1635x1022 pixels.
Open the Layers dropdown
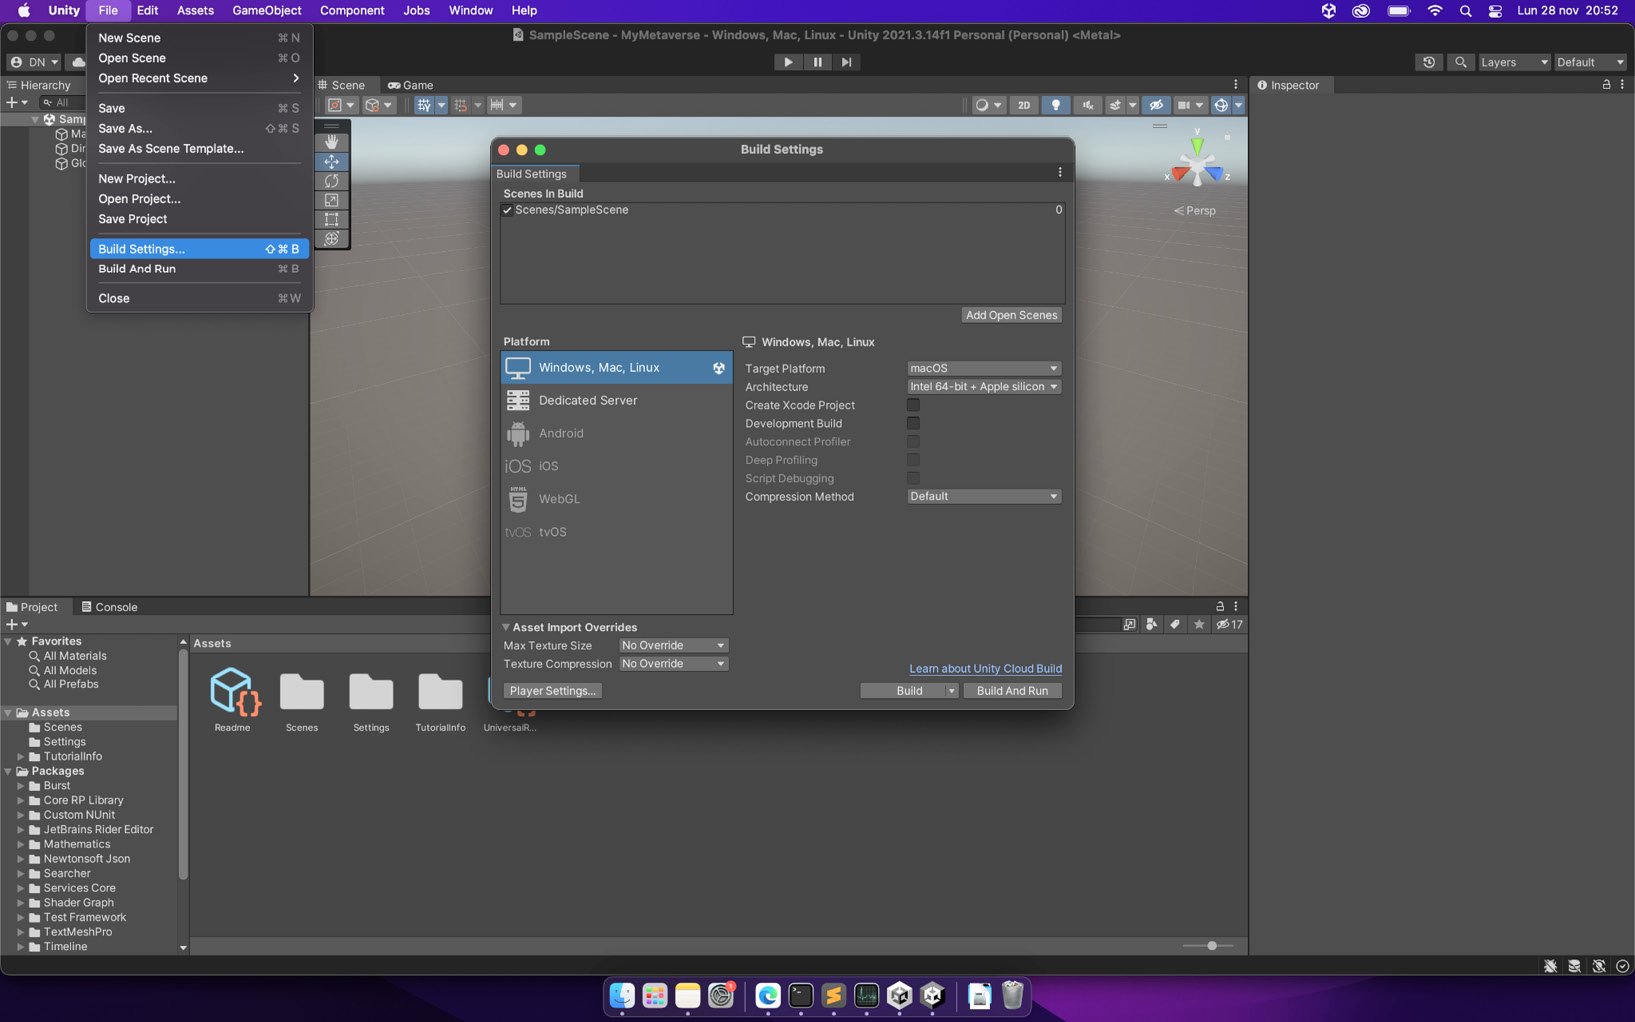click(1513, 62)
